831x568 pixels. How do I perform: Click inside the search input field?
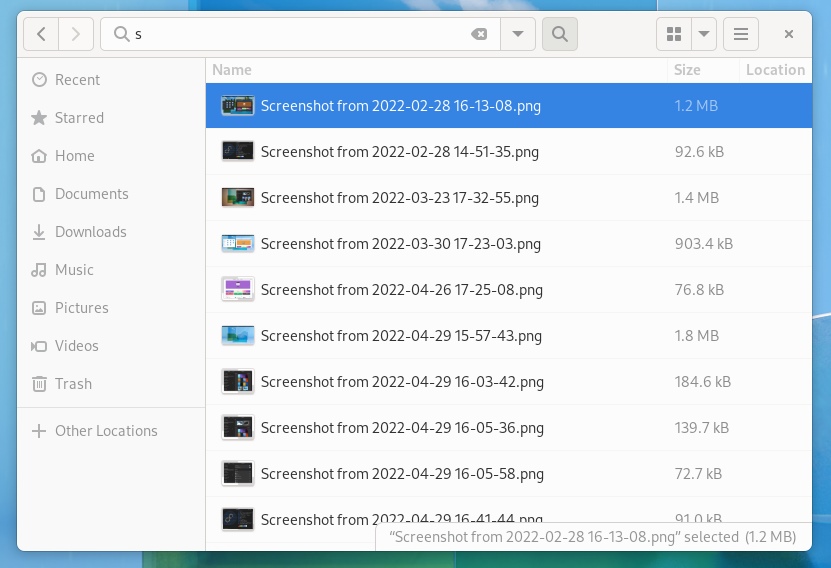click(x=300, y=34)
